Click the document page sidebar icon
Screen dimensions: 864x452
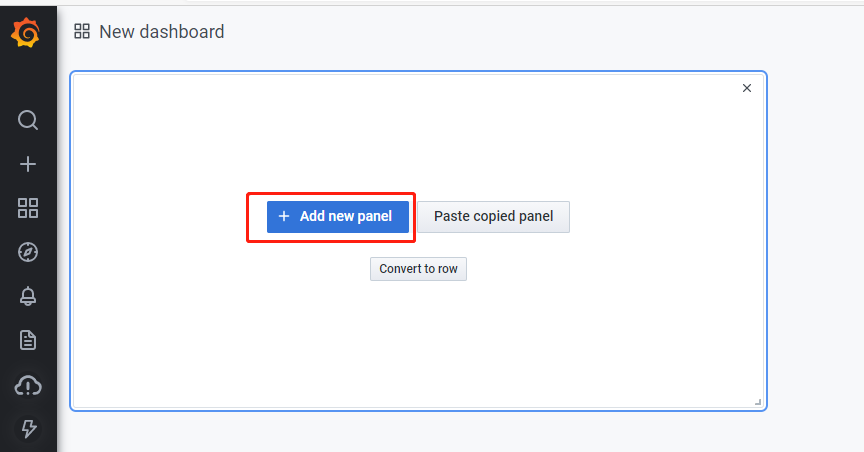point(28,340)
